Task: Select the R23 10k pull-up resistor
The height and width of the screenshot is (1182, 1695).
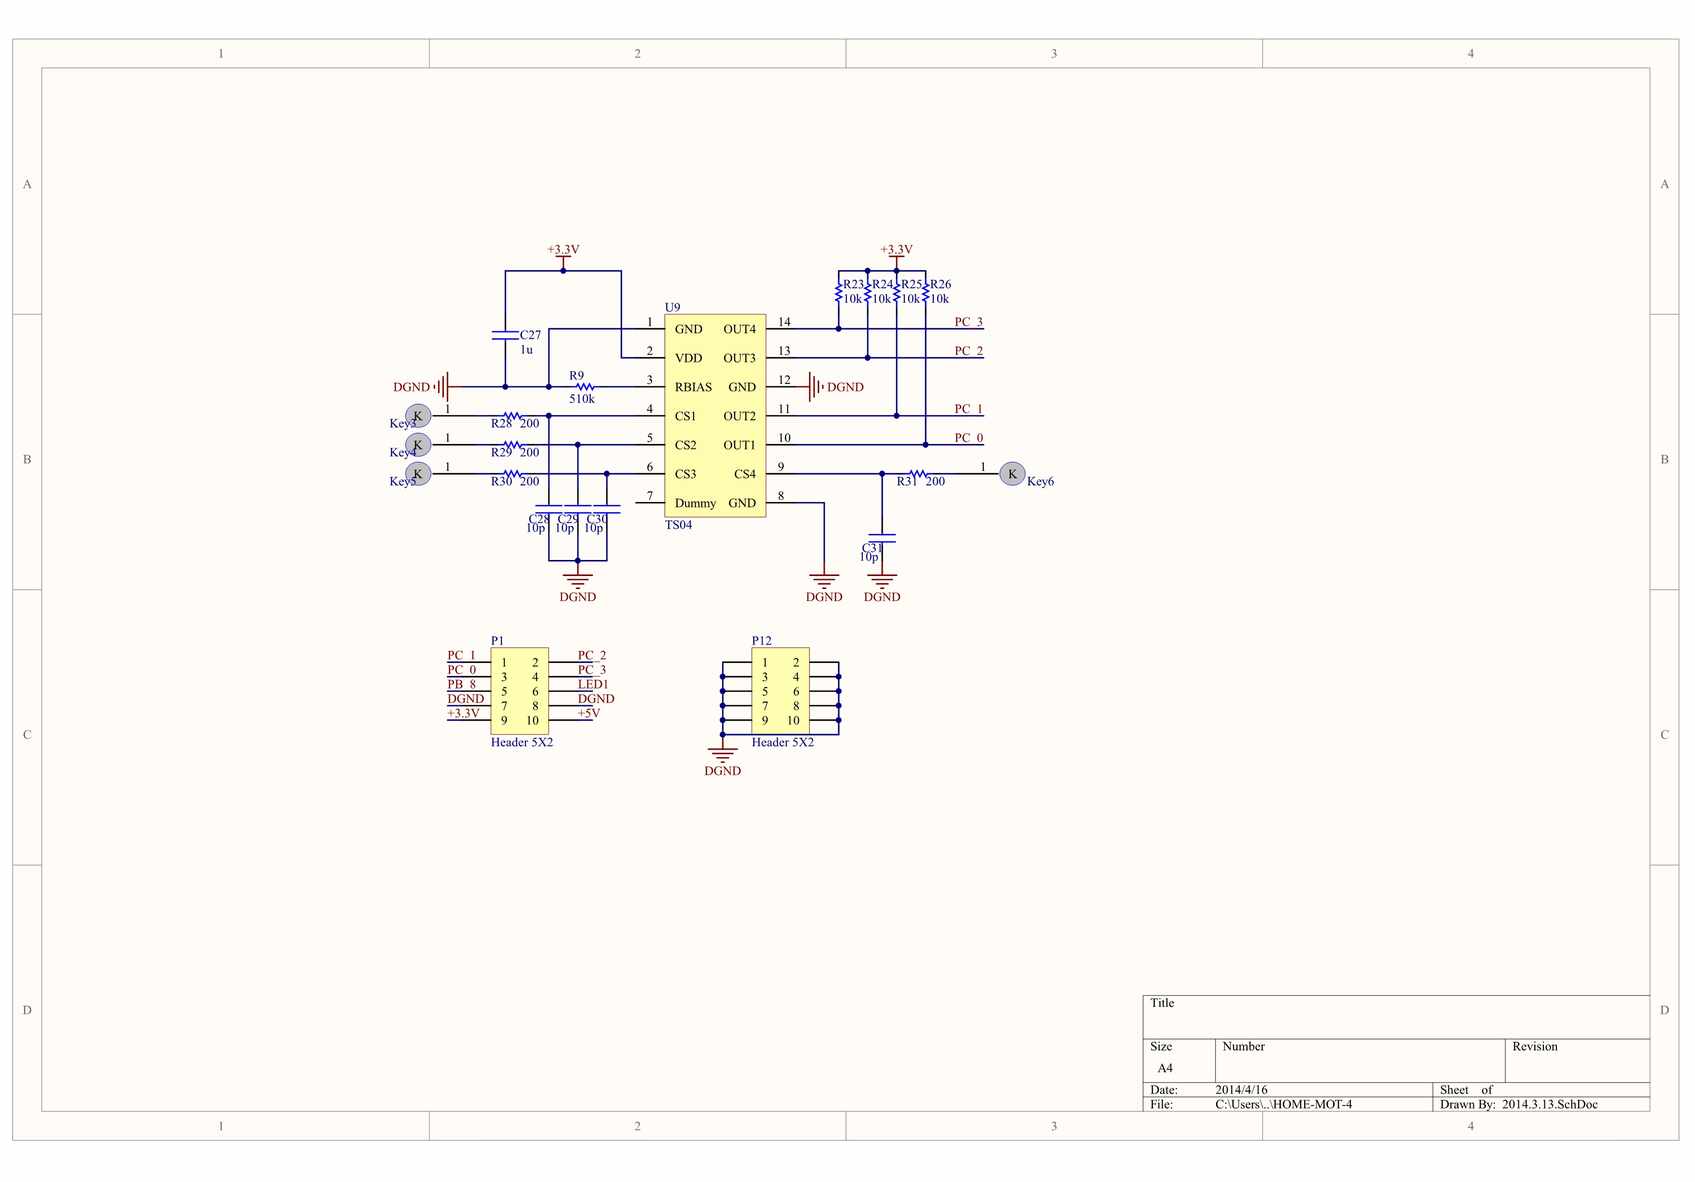Action: [838, 292]
